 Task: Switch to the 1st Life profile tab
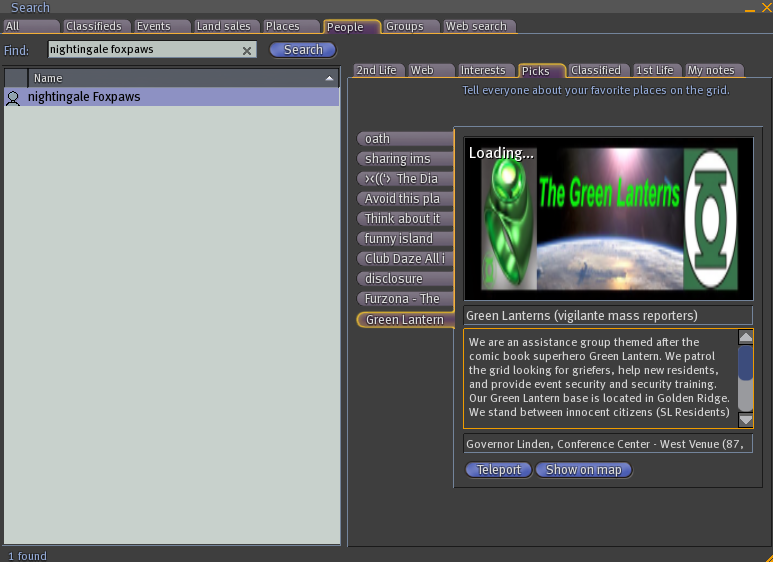(657, 70)
